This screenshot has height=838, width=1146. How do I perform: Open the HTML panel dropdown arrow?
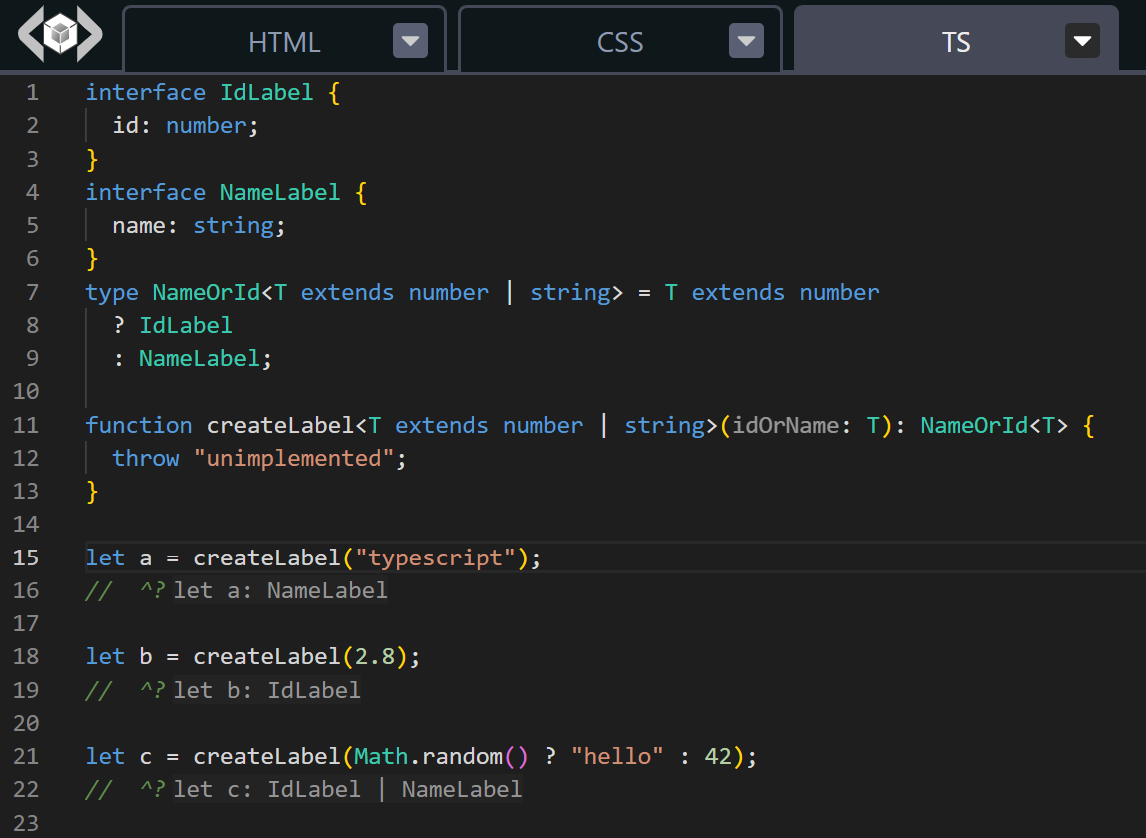coord(410,41)
